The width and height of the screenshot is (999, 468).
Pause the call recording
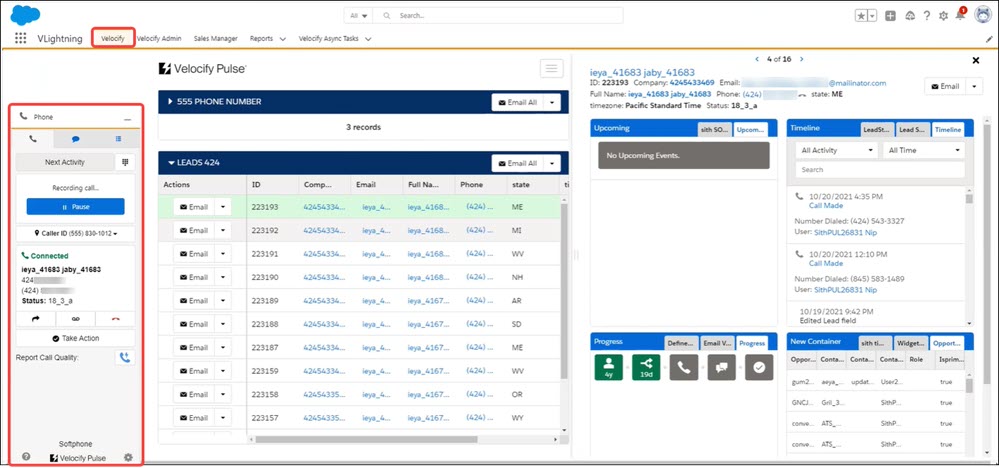point(76,207)
